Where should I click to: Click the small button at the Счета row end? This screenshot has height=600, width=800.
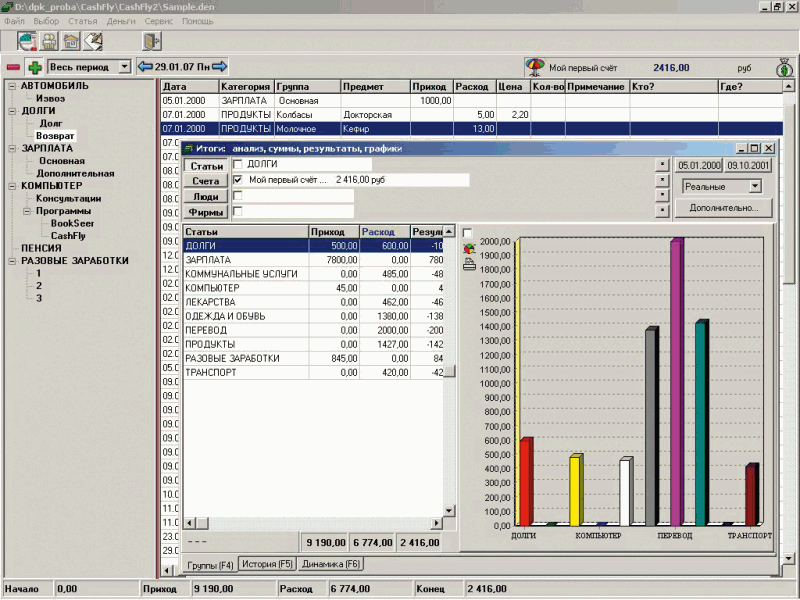pos(662,180)
